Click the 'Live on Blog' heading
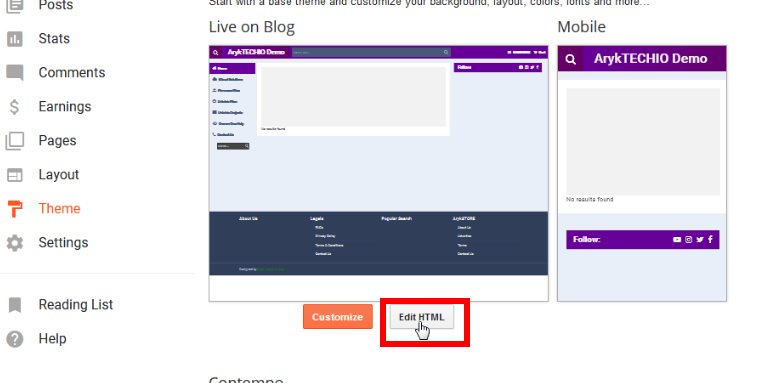The height and width of the screenshot is (383, 778). (x=252, y=27)
